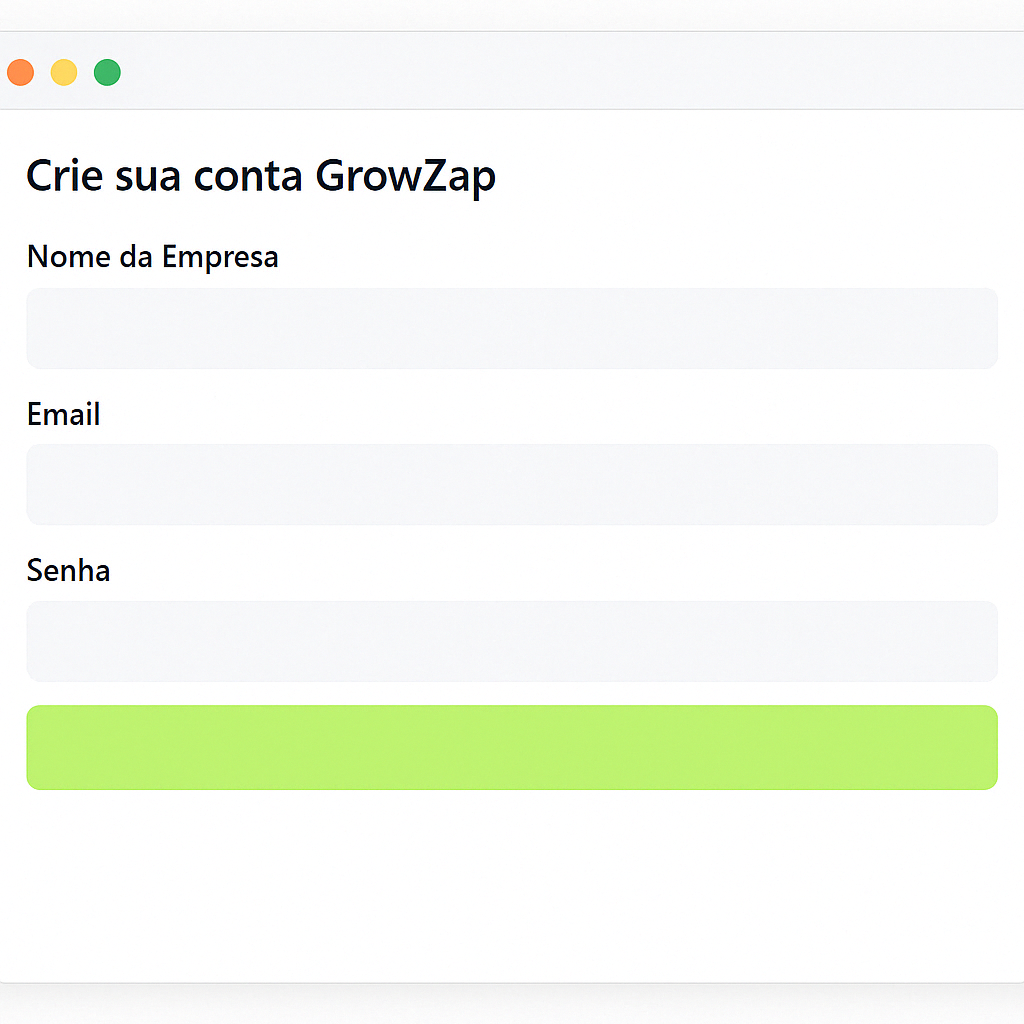
Task: Activate the Senha field below its label
Action: click(512, 641)
